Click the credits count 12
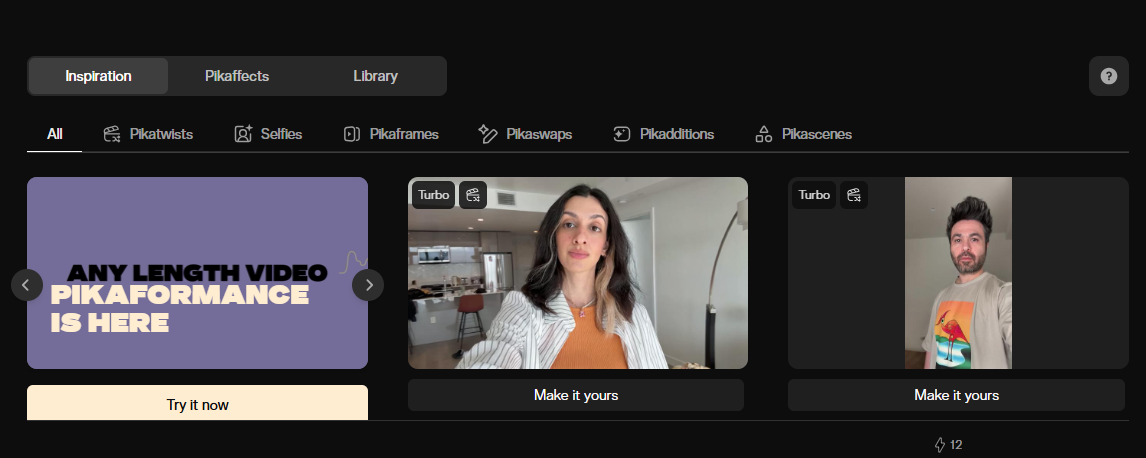This screenshot has height=458, width=1146. point(956,445)
